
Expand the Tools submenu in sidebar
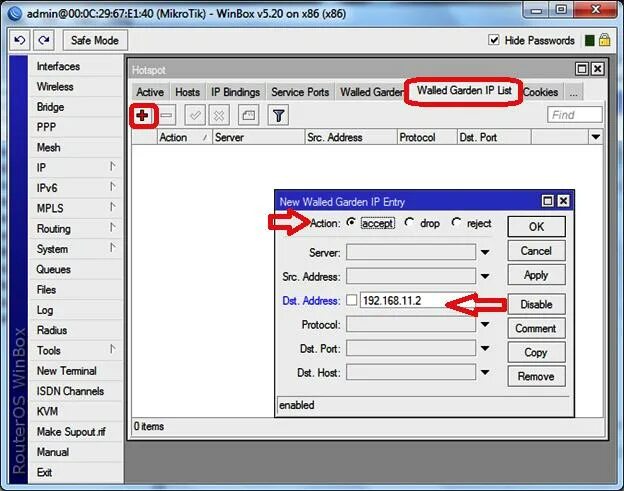[x=113, y=349]
